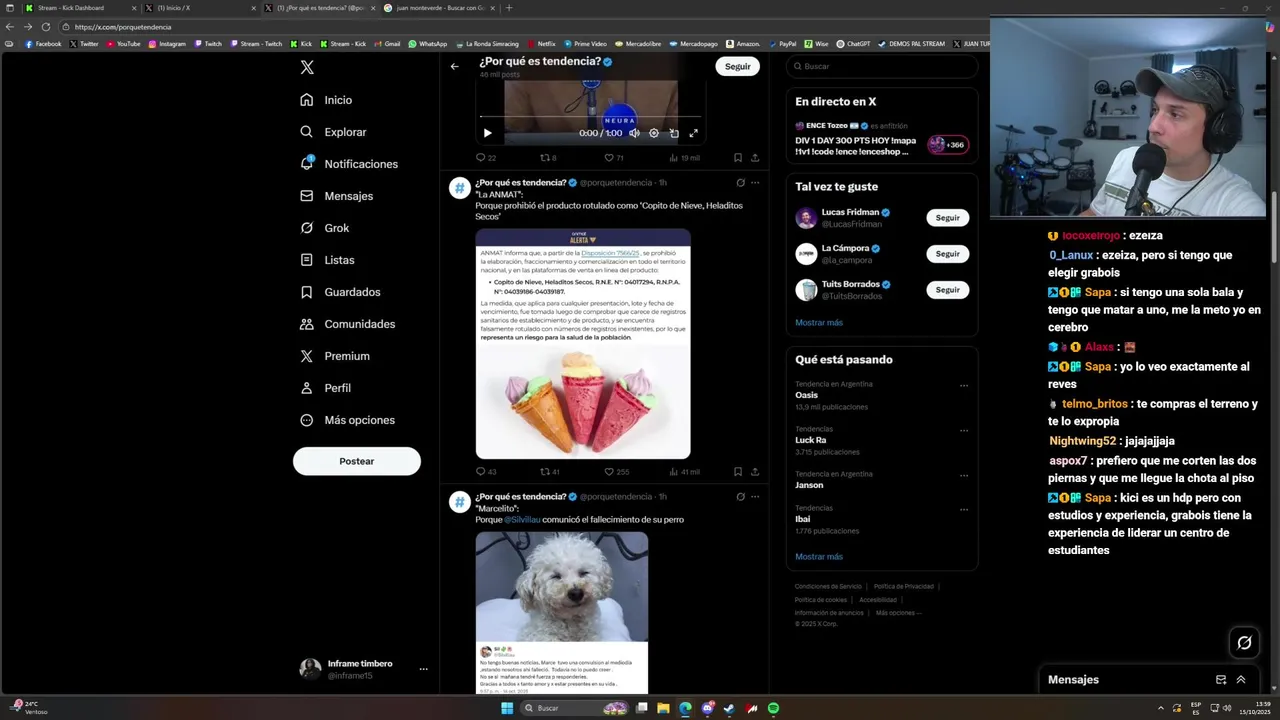Open options for Luck Ra trend
This screenshot has height=720, width=1280.
(x=964, y=431)
